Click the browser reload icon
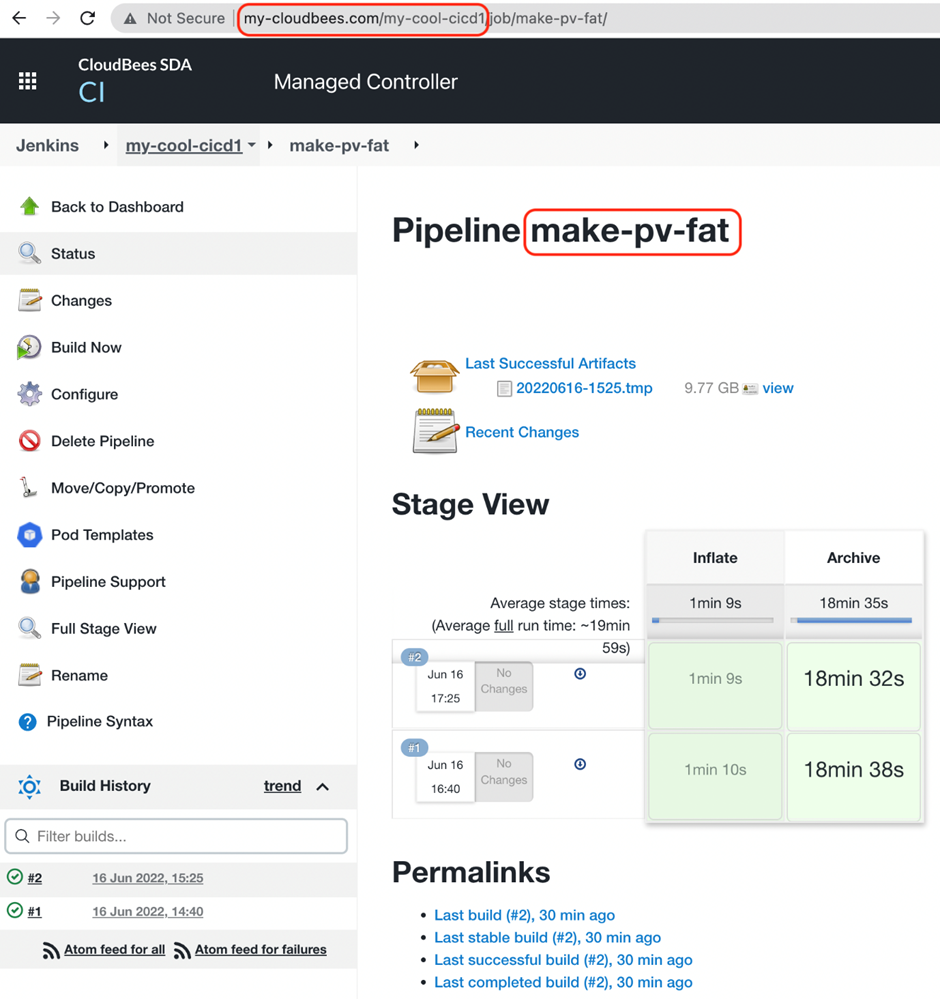This screenshot has width=940, height=999. (88, 18)
